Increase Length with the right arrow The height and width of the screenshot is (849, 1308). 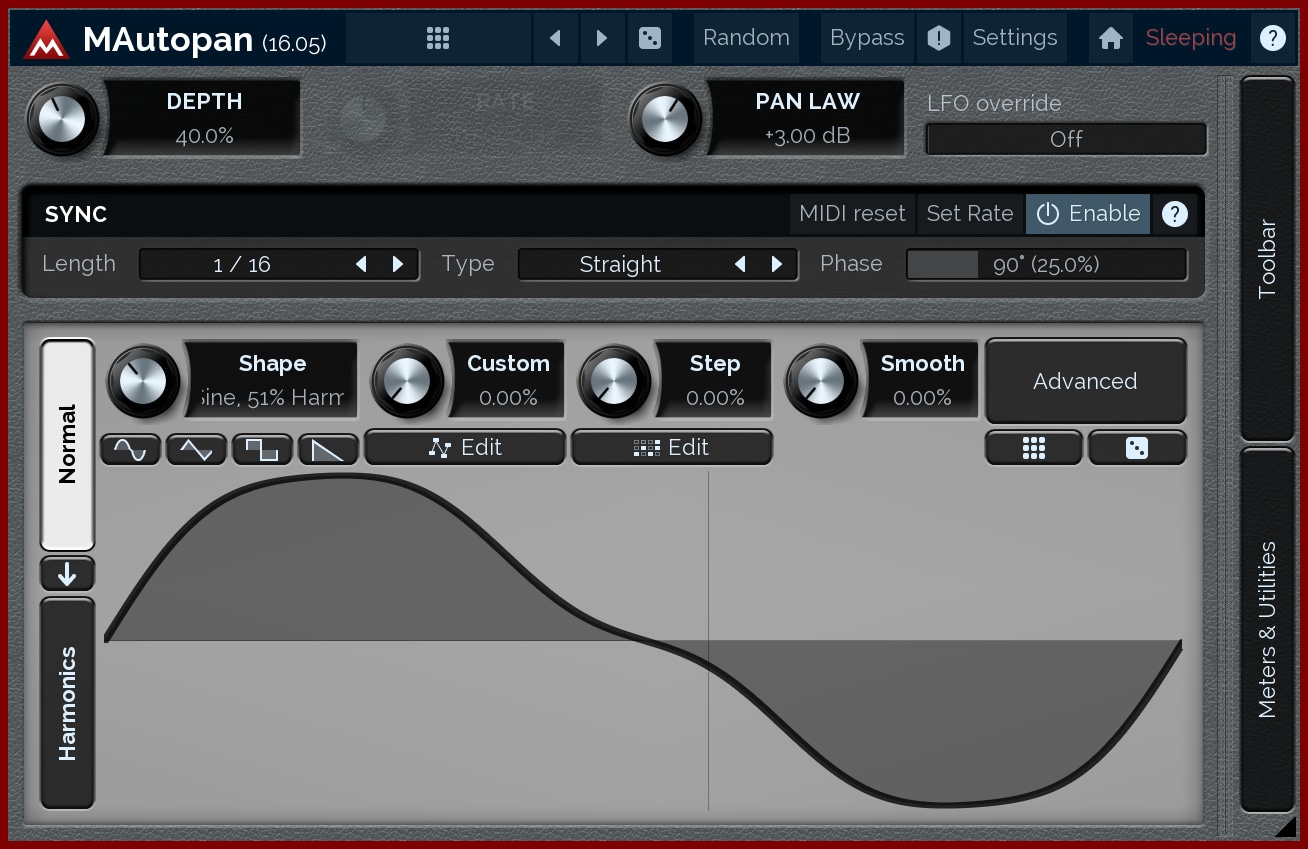point(398,264)
